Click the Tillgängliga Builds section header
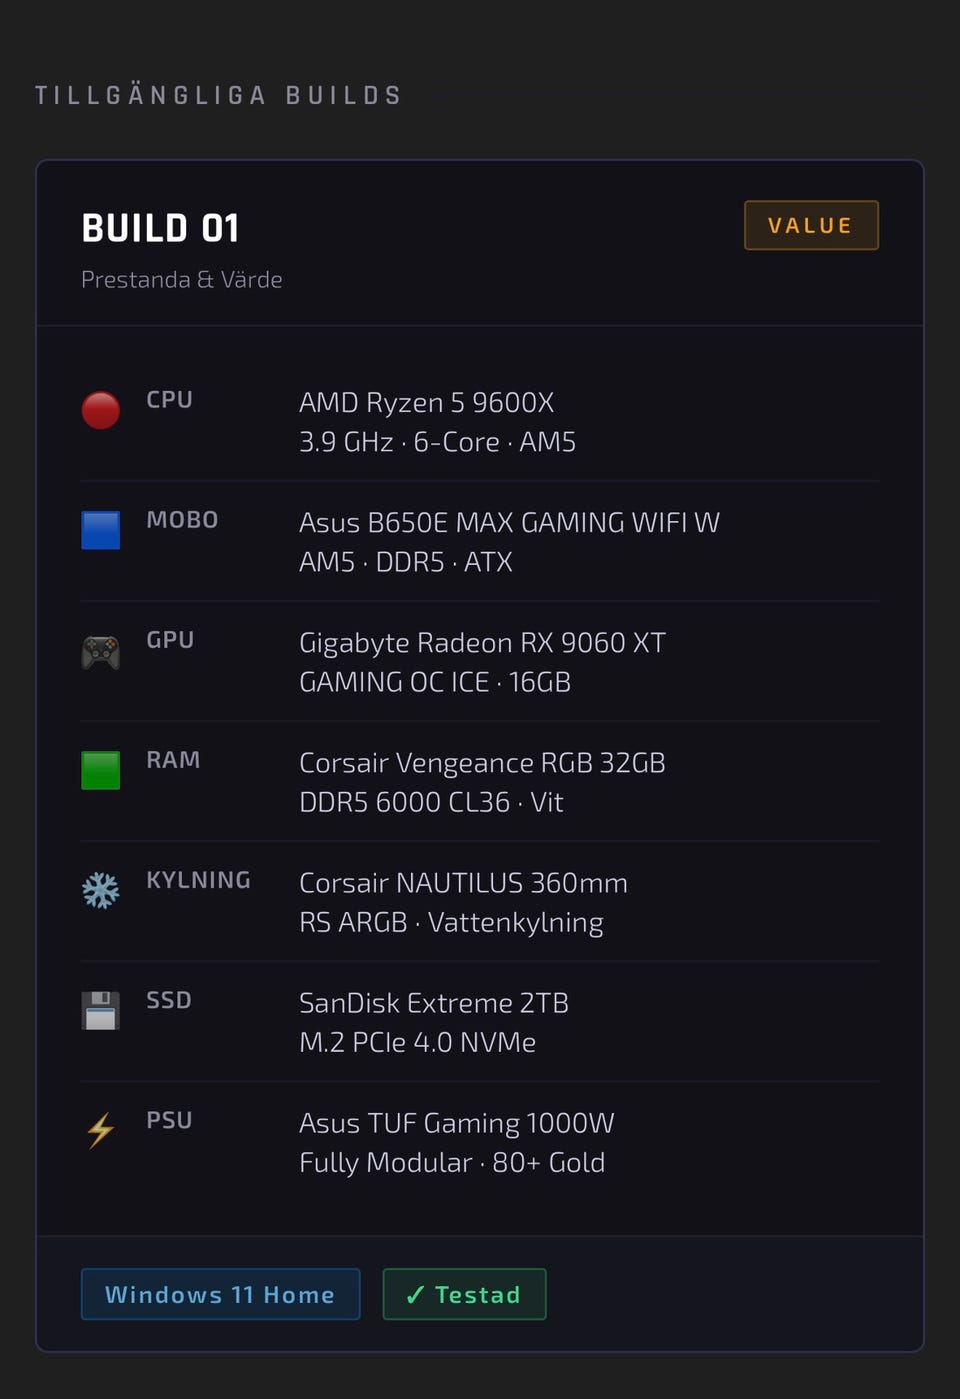960x1399 pixels. pos(218,95)
